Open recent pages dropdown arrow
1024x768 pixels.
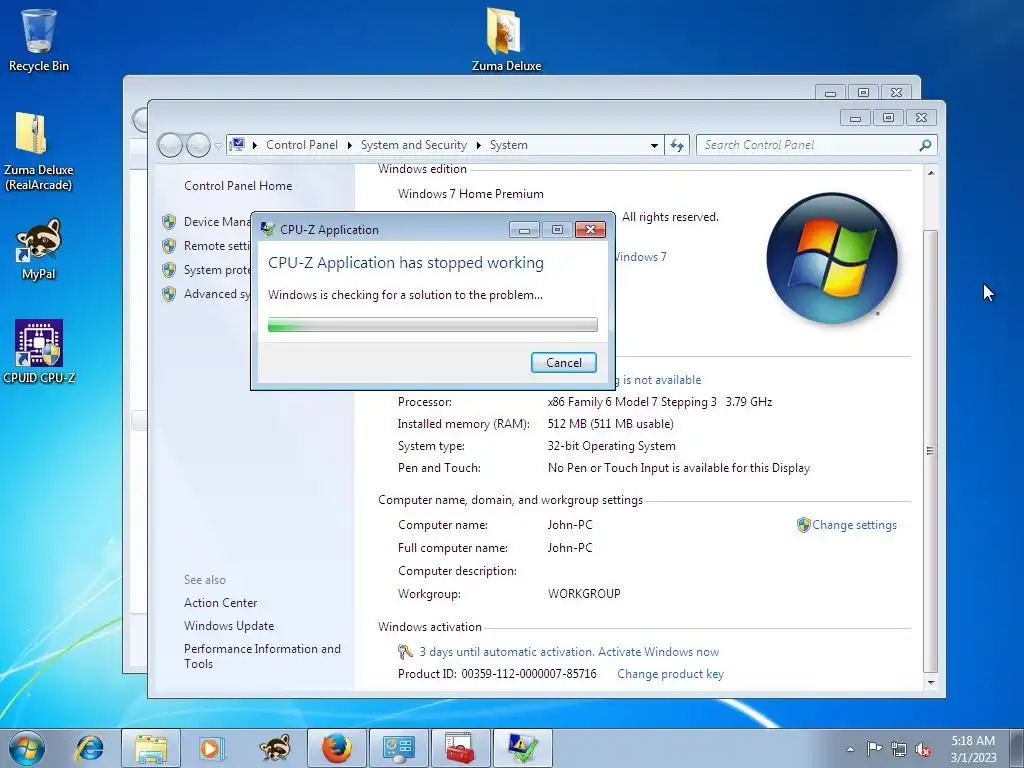pos(218,146)
